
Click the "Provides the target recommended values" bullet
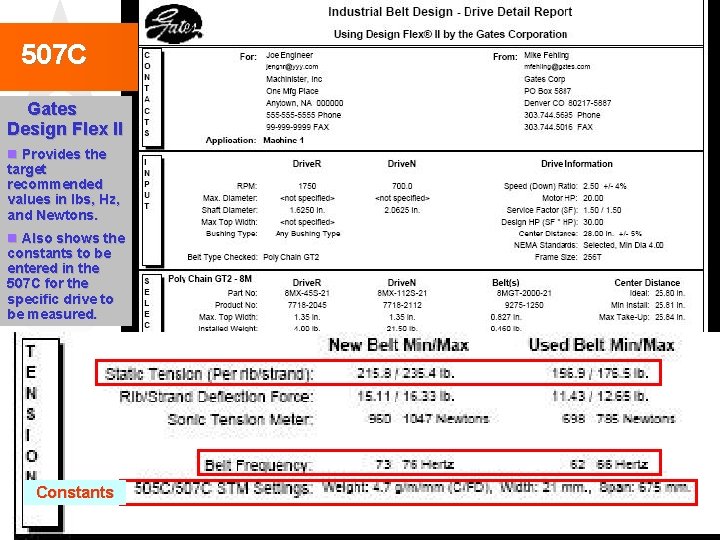[63, 185]
